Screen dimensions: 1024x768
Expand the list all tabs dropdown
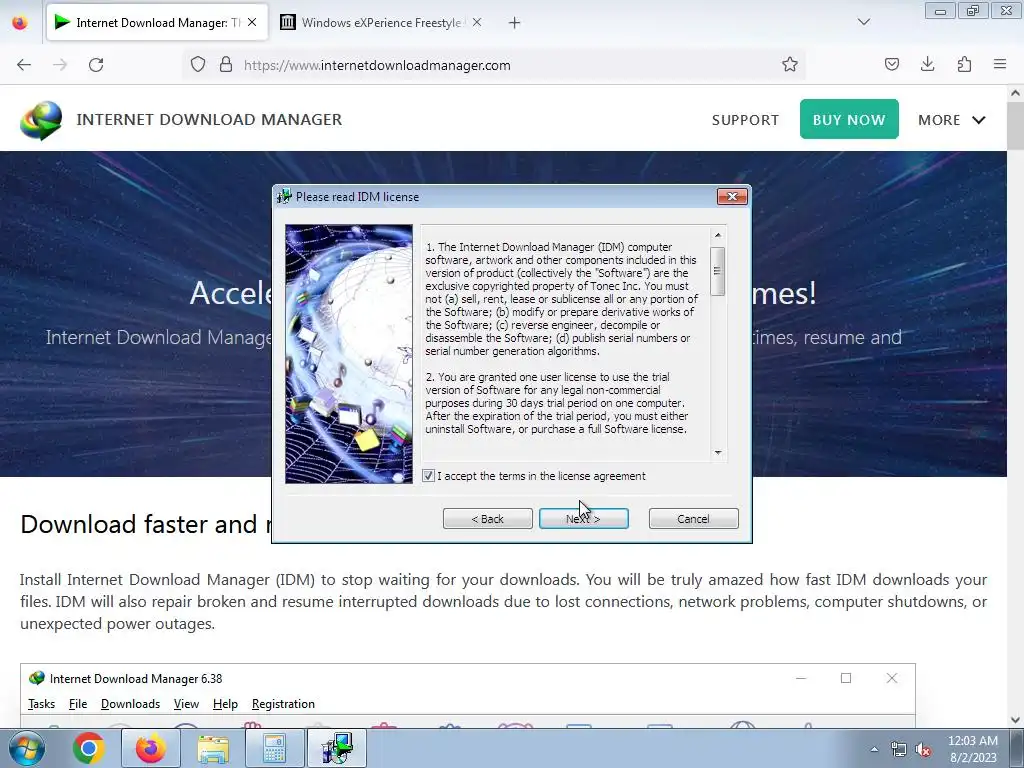click(863, 22)
